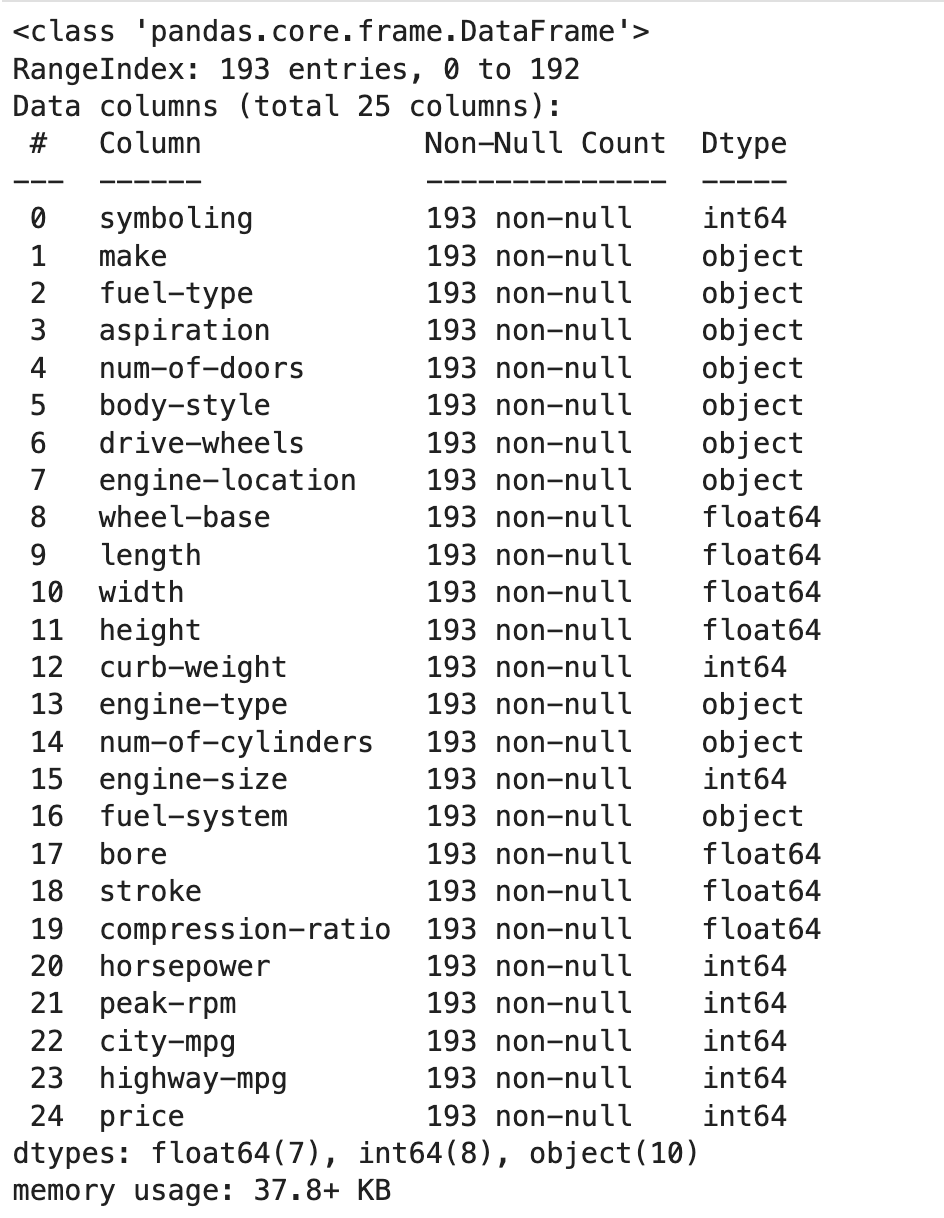Select the 'body-style' column text
Image resolution: width=944 pixels, height=1218 pixels.
pos(184,406)
